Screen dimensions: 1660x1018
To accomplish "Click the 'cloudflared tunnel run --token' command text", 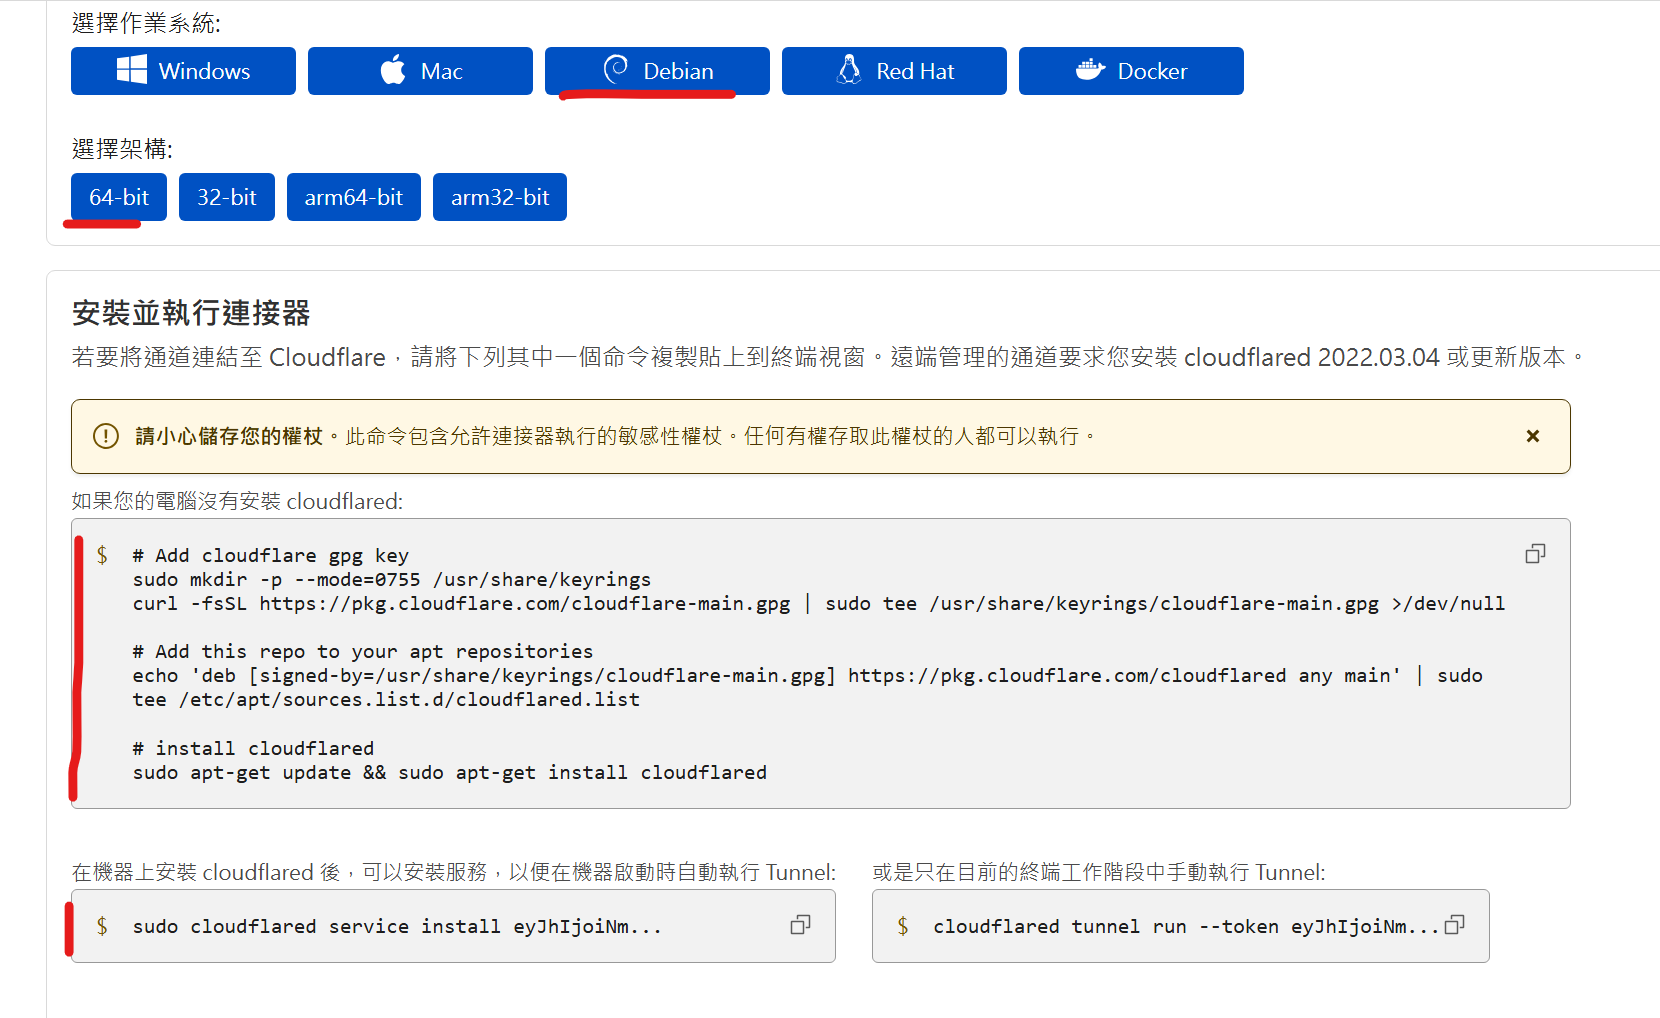I will click(1186, 927).
